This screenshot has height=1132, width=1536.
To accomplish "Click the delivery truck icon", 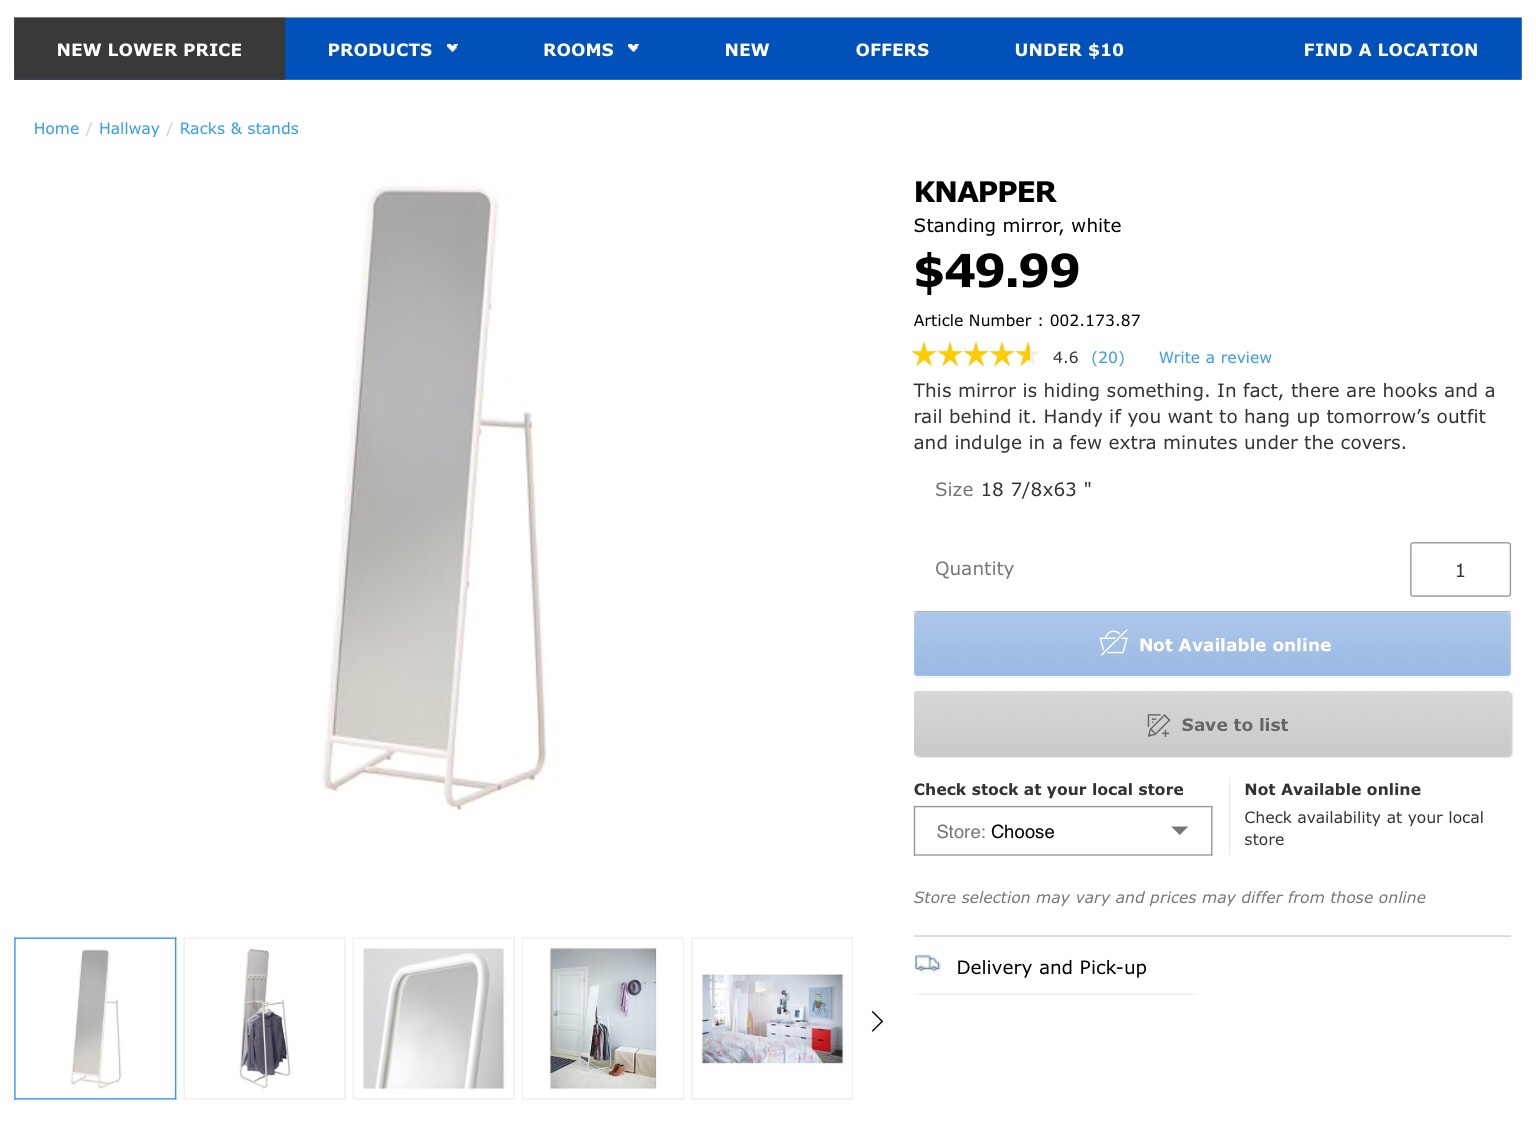I will click(927, 964).
